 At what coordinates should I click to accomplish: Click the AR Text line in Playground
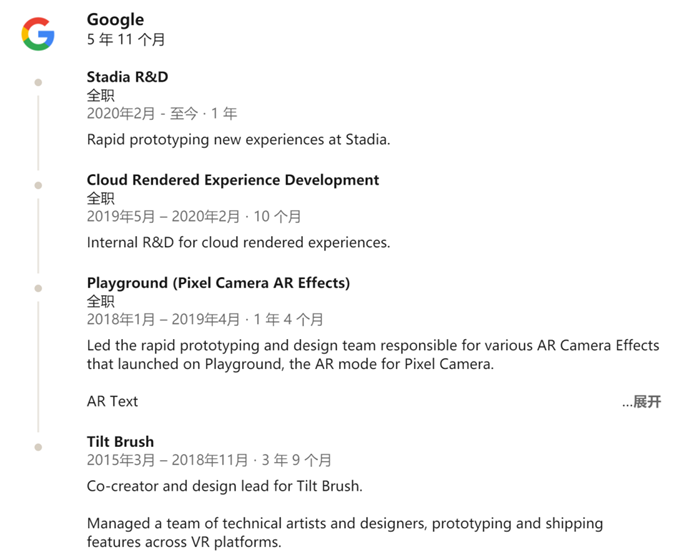coord(112,402)
